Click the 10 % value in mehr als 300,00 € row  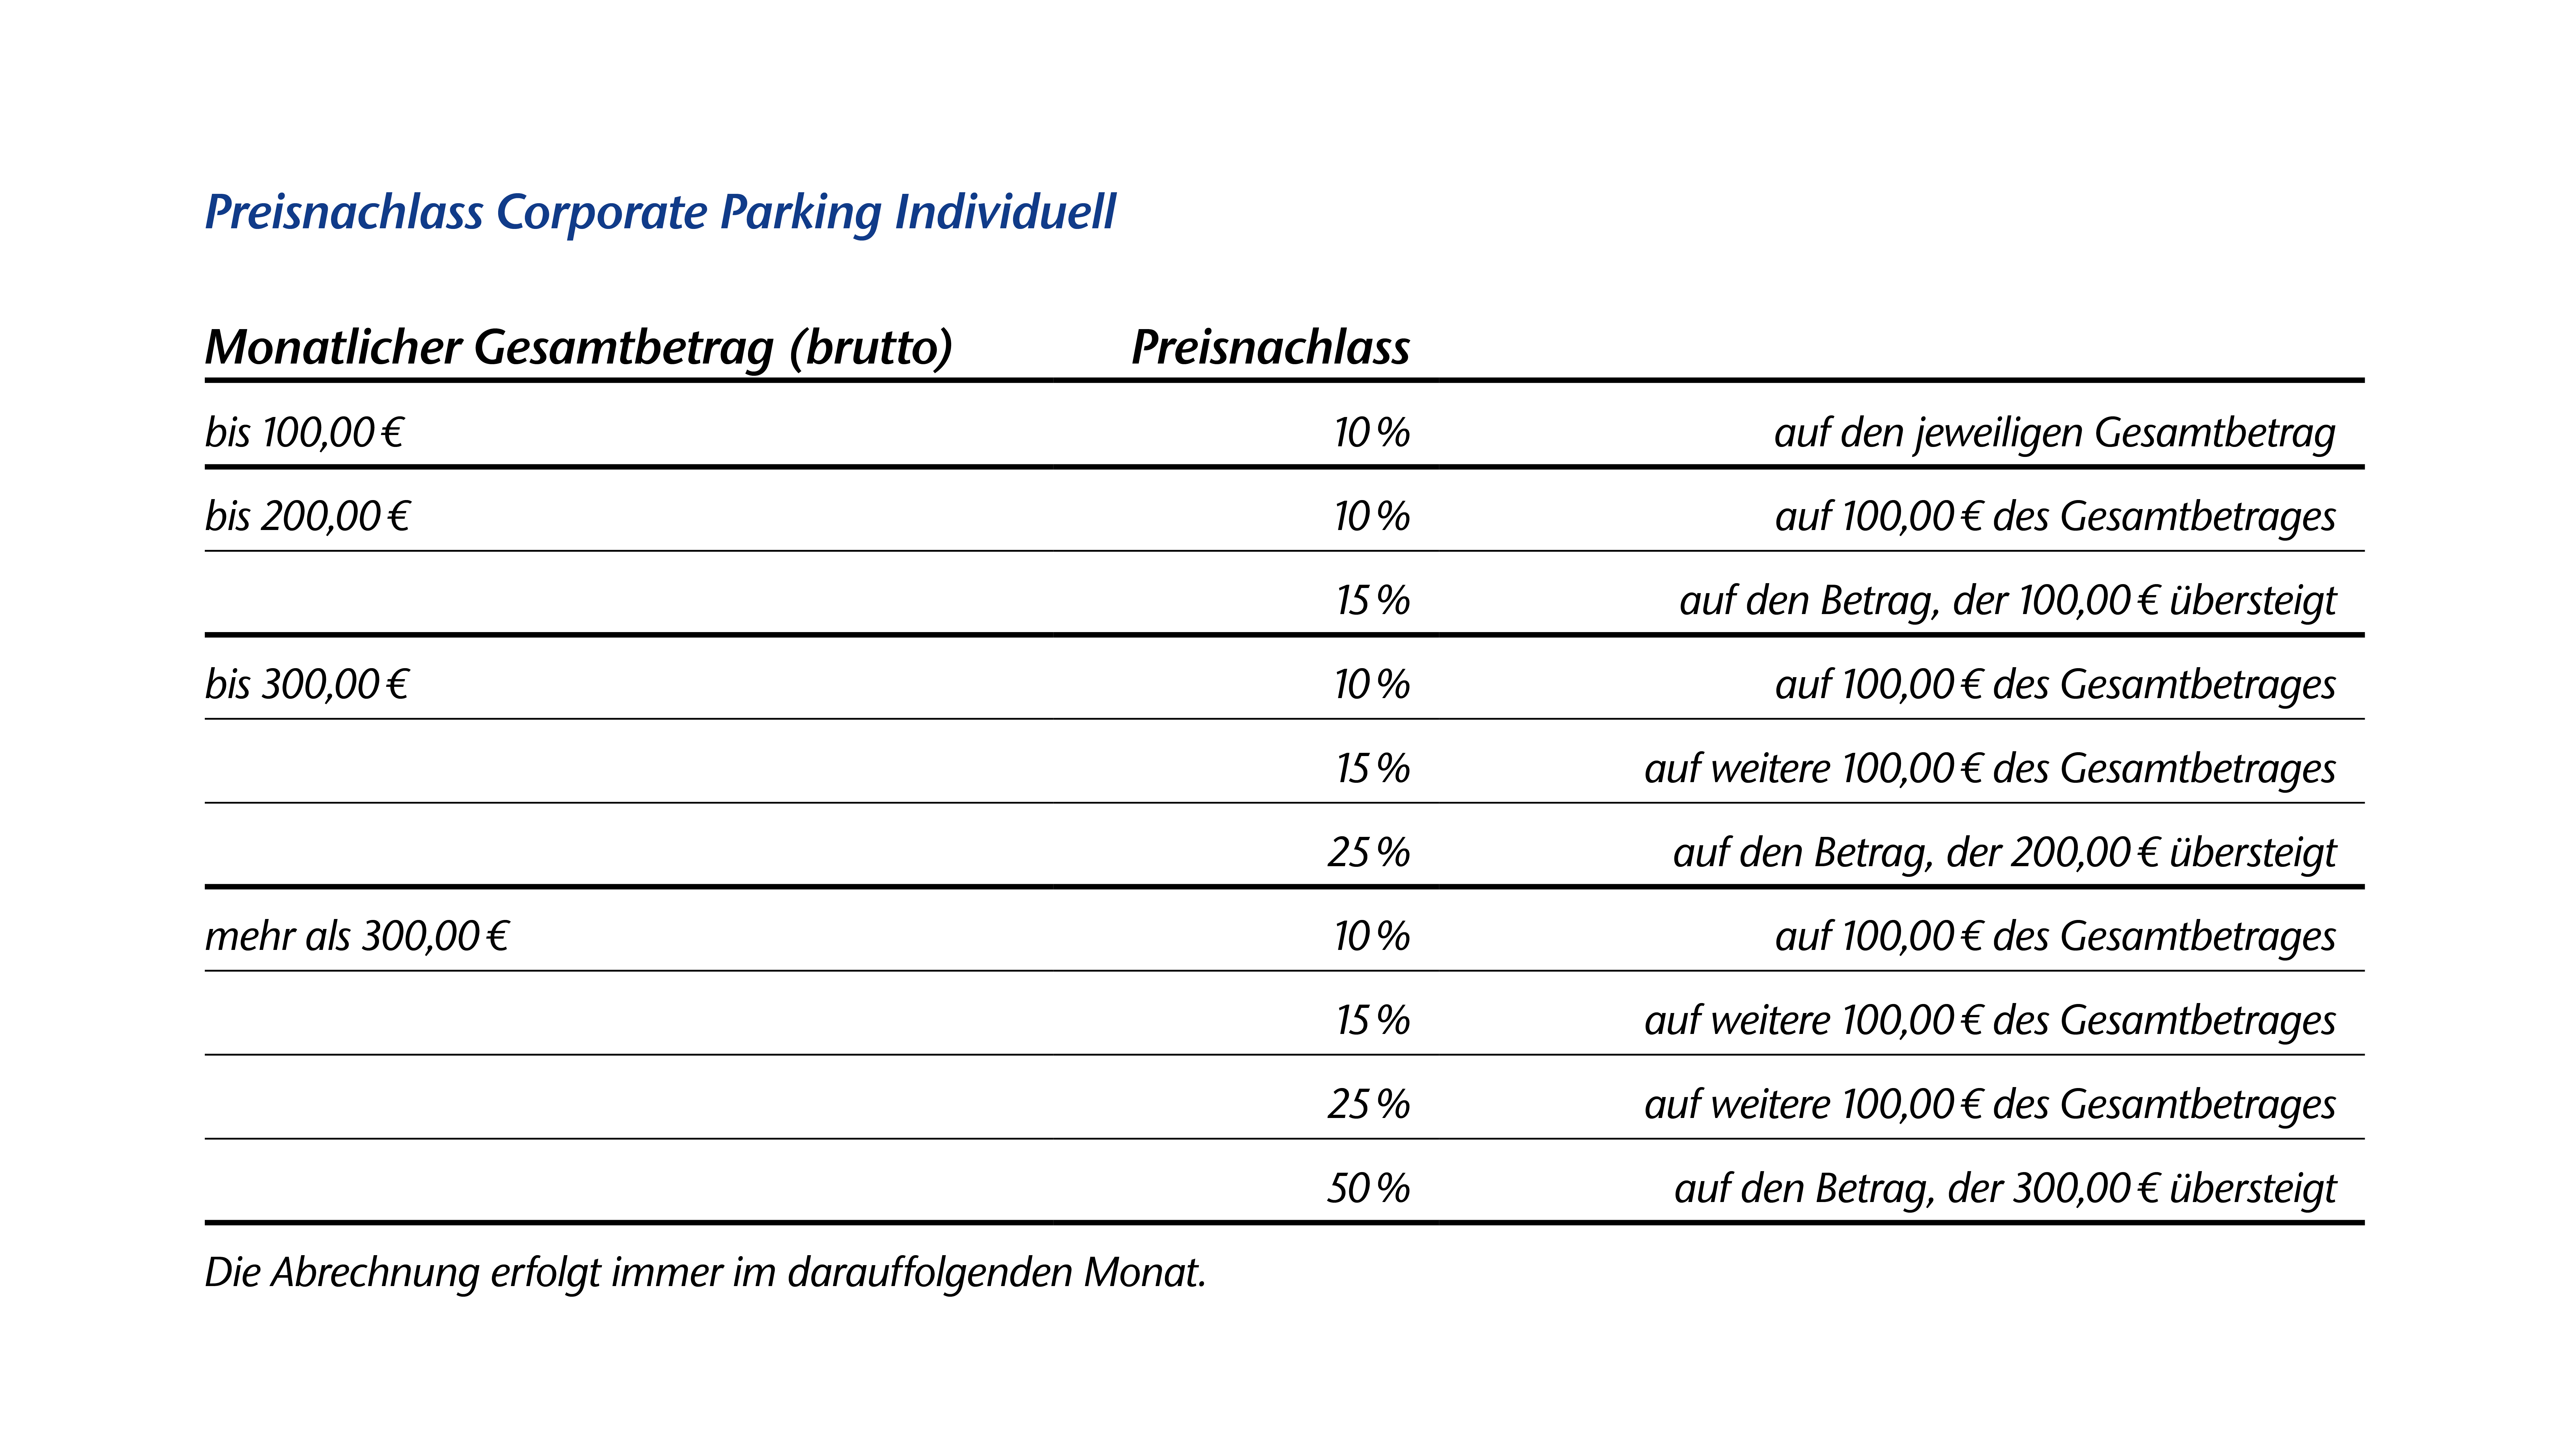(x=1371, y=936)
